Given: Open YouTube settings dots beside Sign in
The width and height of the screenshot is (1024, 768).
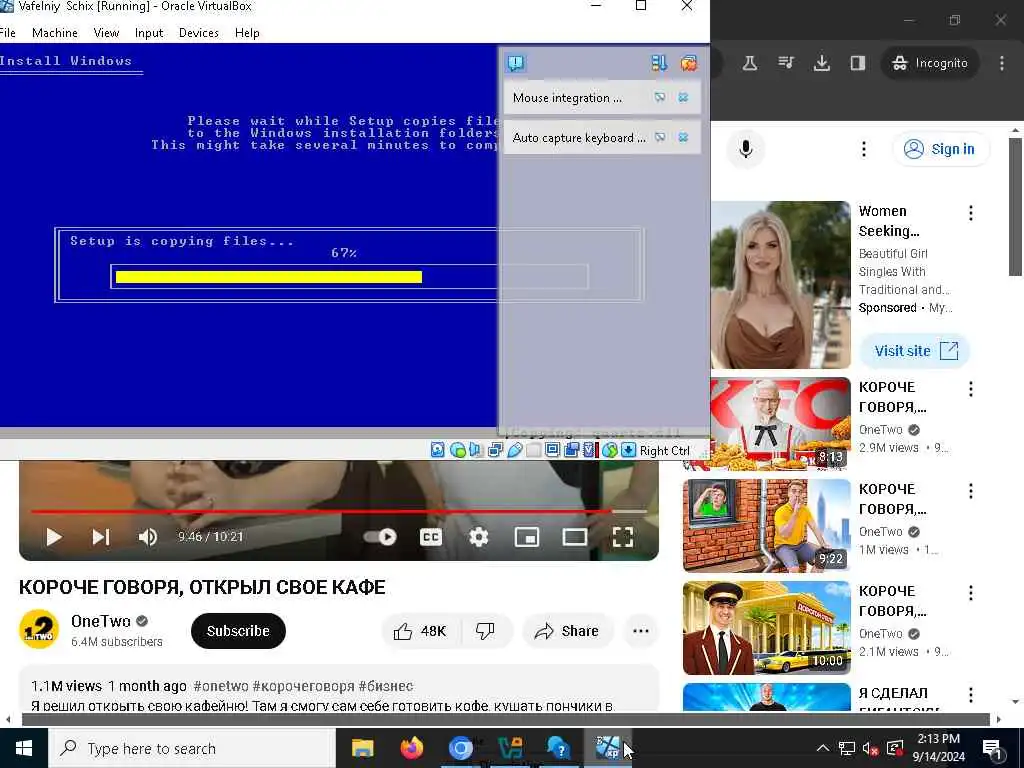Looking at the screenshot, I should coord(863,149).
